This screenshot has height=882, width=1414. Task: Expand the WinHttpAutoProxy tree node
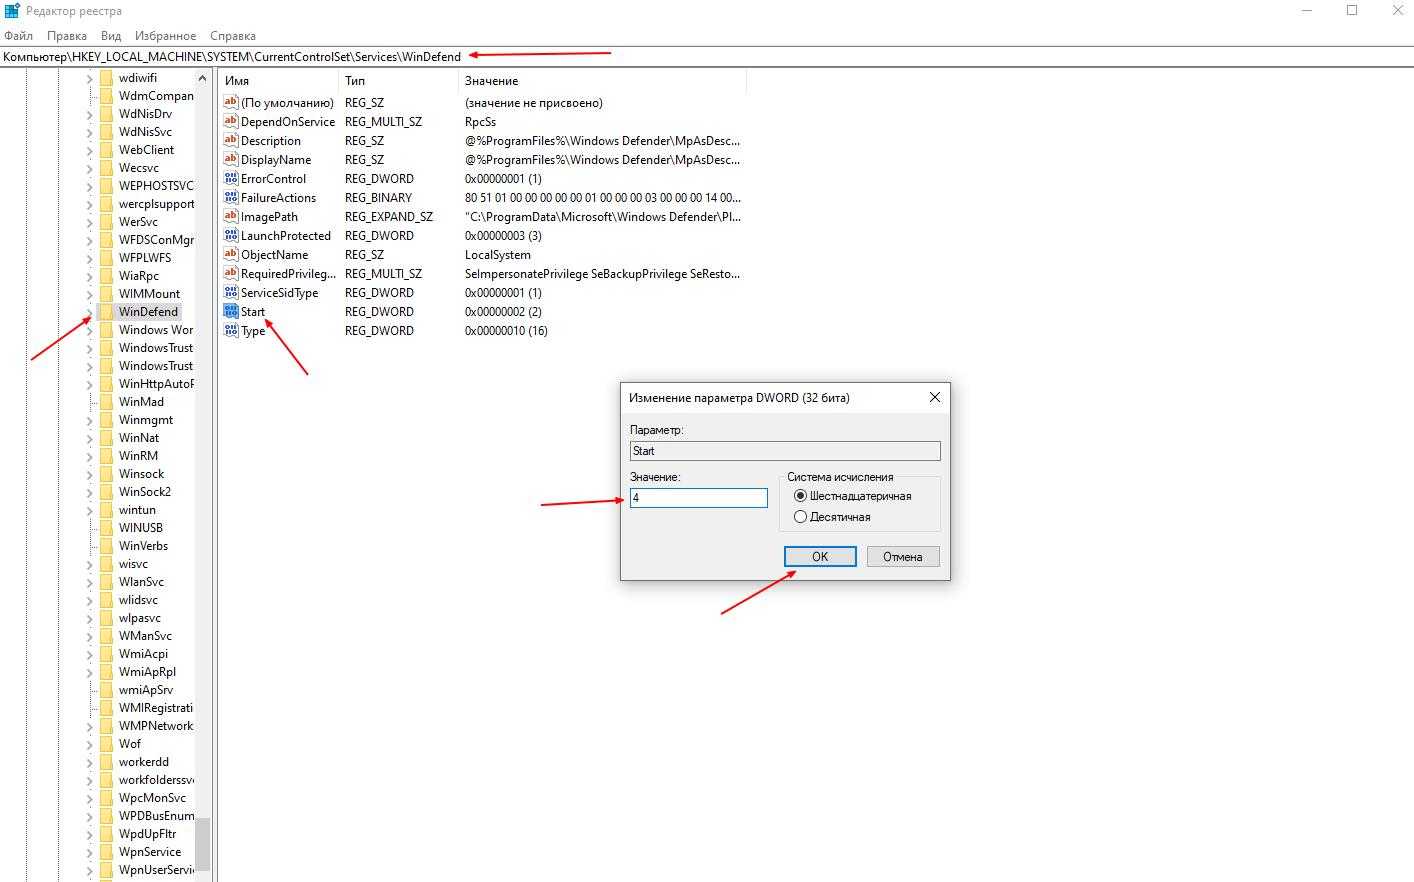pyautogui.click(x=89, y=384)
